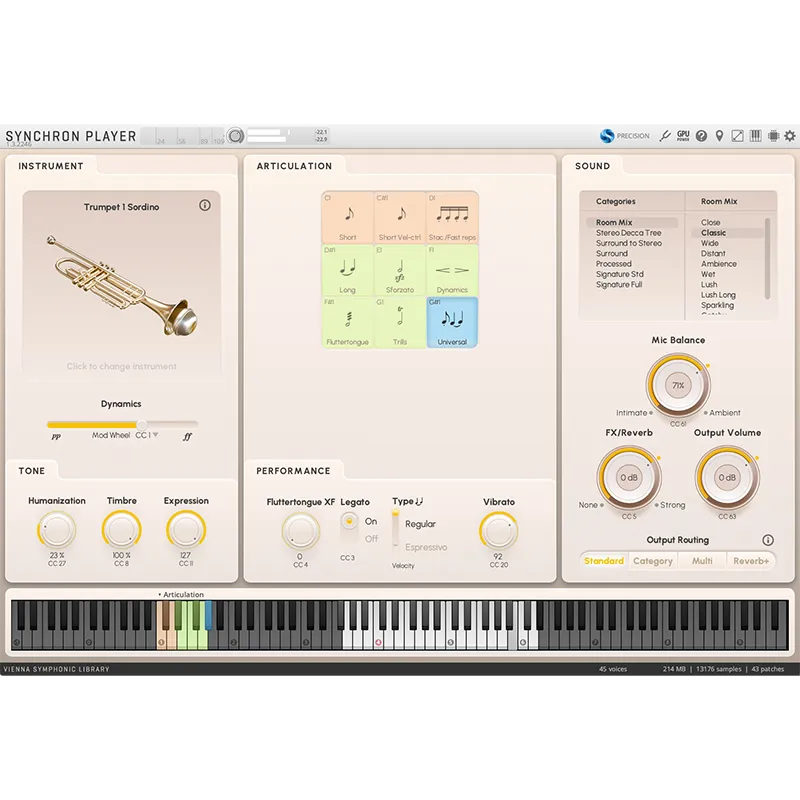Image resolution: width=800 pixels, height=800 pixels.
Task: Select Stereo Decca Tree category
Action: 629,233
